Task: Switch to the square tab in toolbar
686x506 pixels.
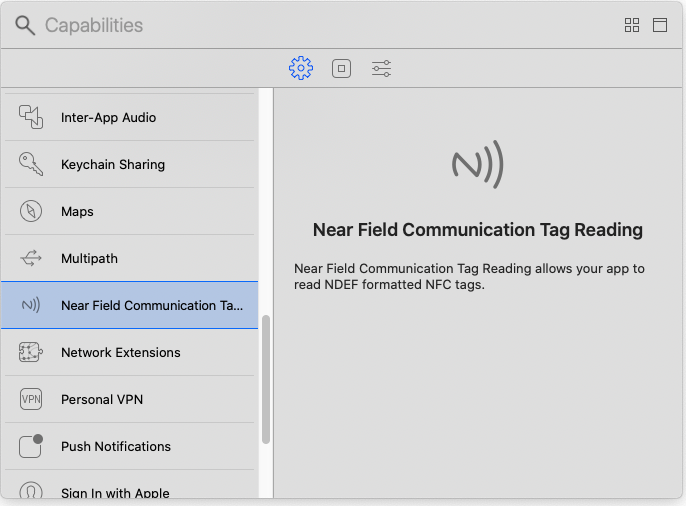Action: point(341,68)
